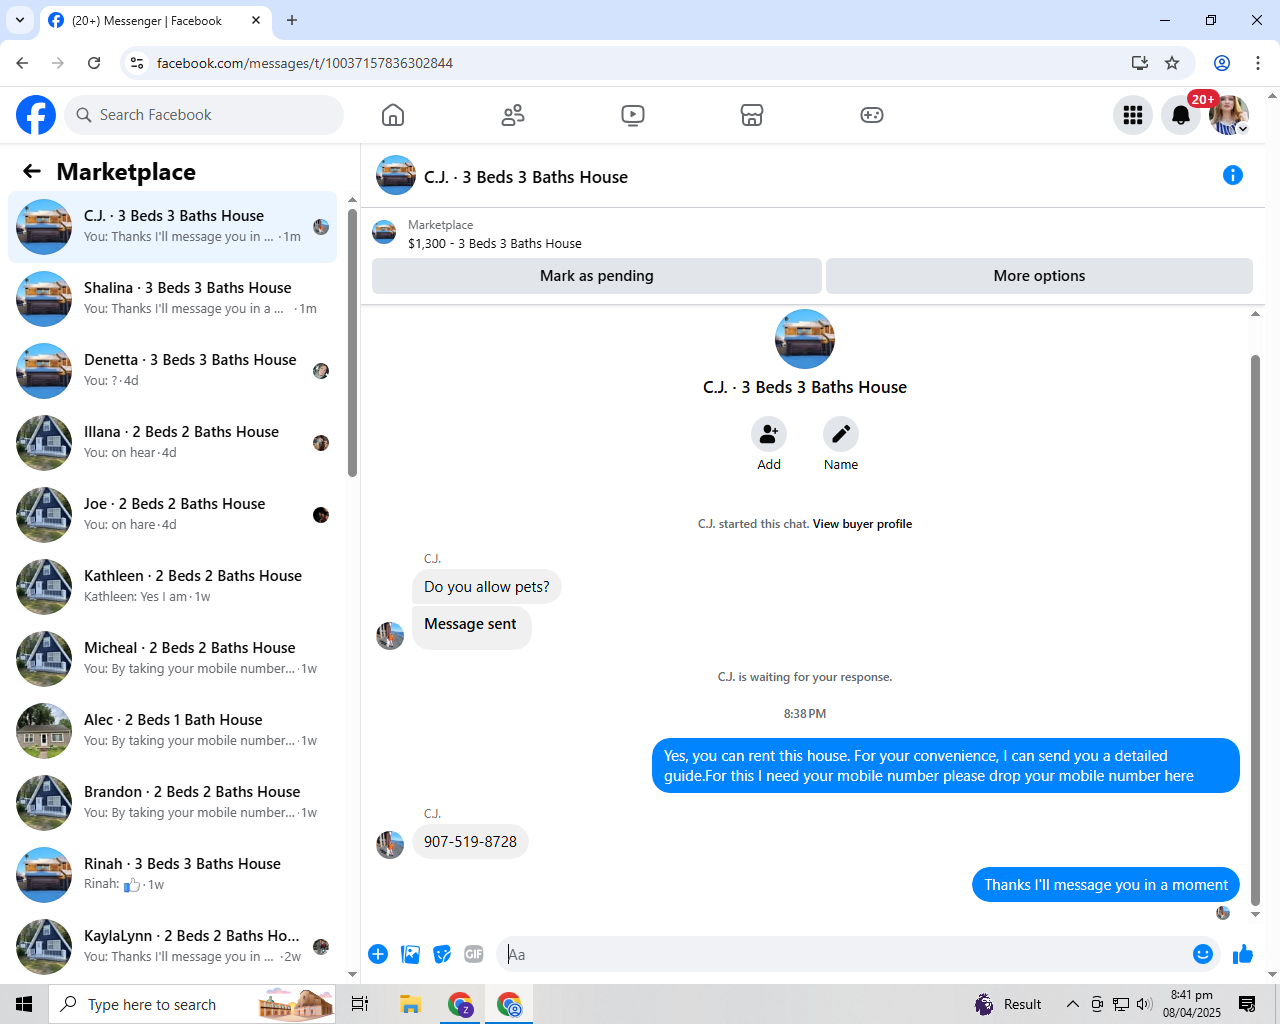Open Alec 2 Beds 1 Bath conversation

[173, 731]
